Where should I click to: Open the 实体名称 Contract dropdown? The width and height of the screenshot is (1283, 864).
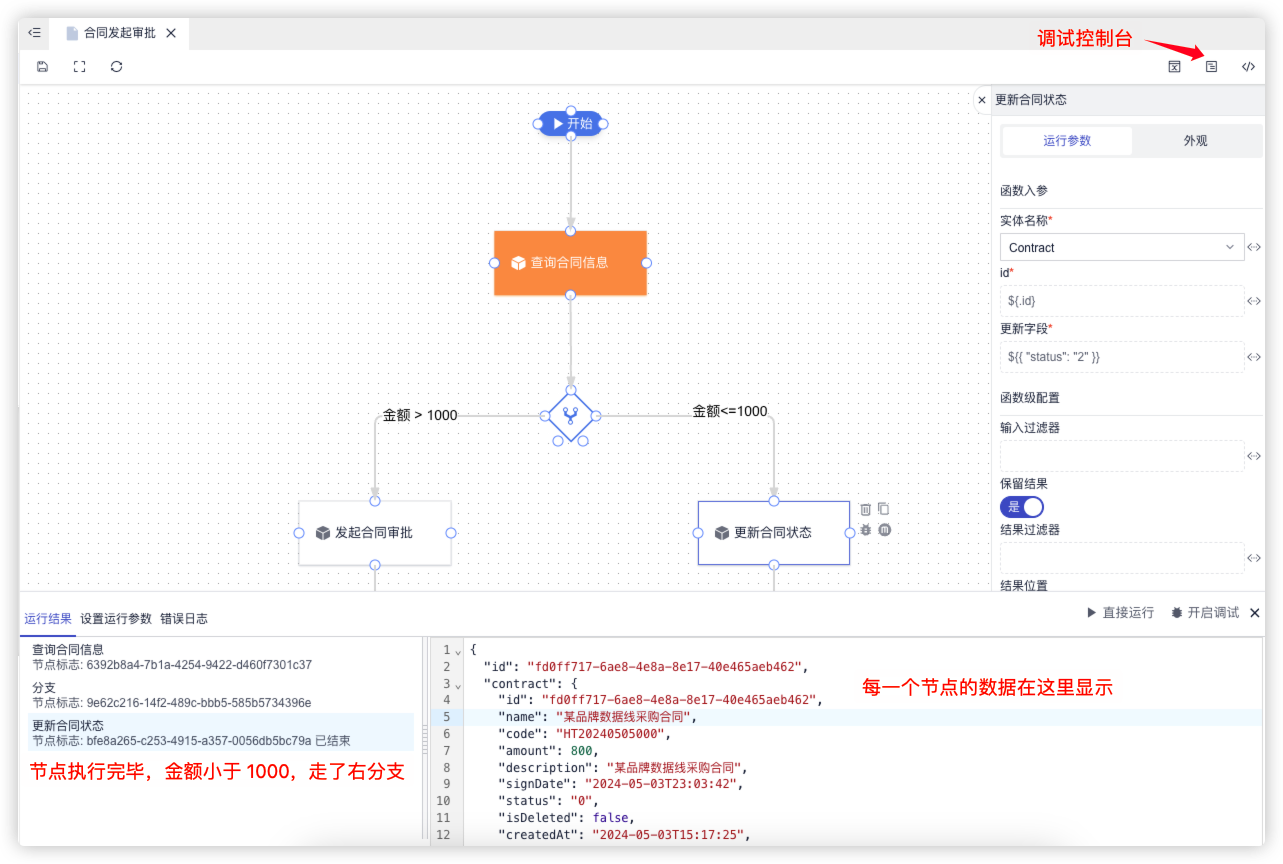(1121, 247)
